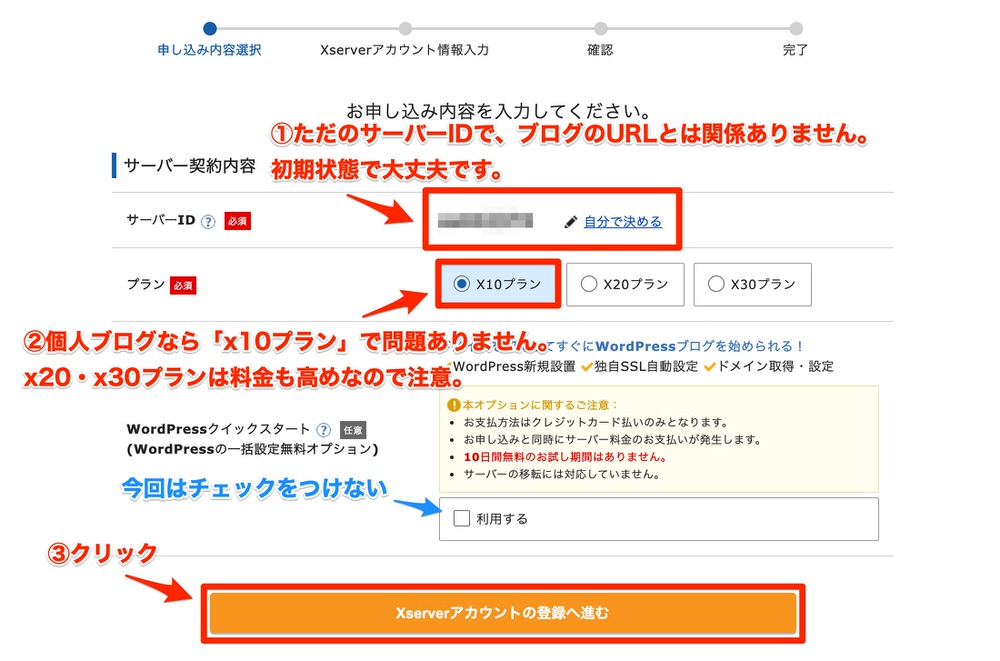This screenshot has height=661, width=1000.
Task: Click the red note 10日間無料のお試し期間はありません。
Action: 566,457
